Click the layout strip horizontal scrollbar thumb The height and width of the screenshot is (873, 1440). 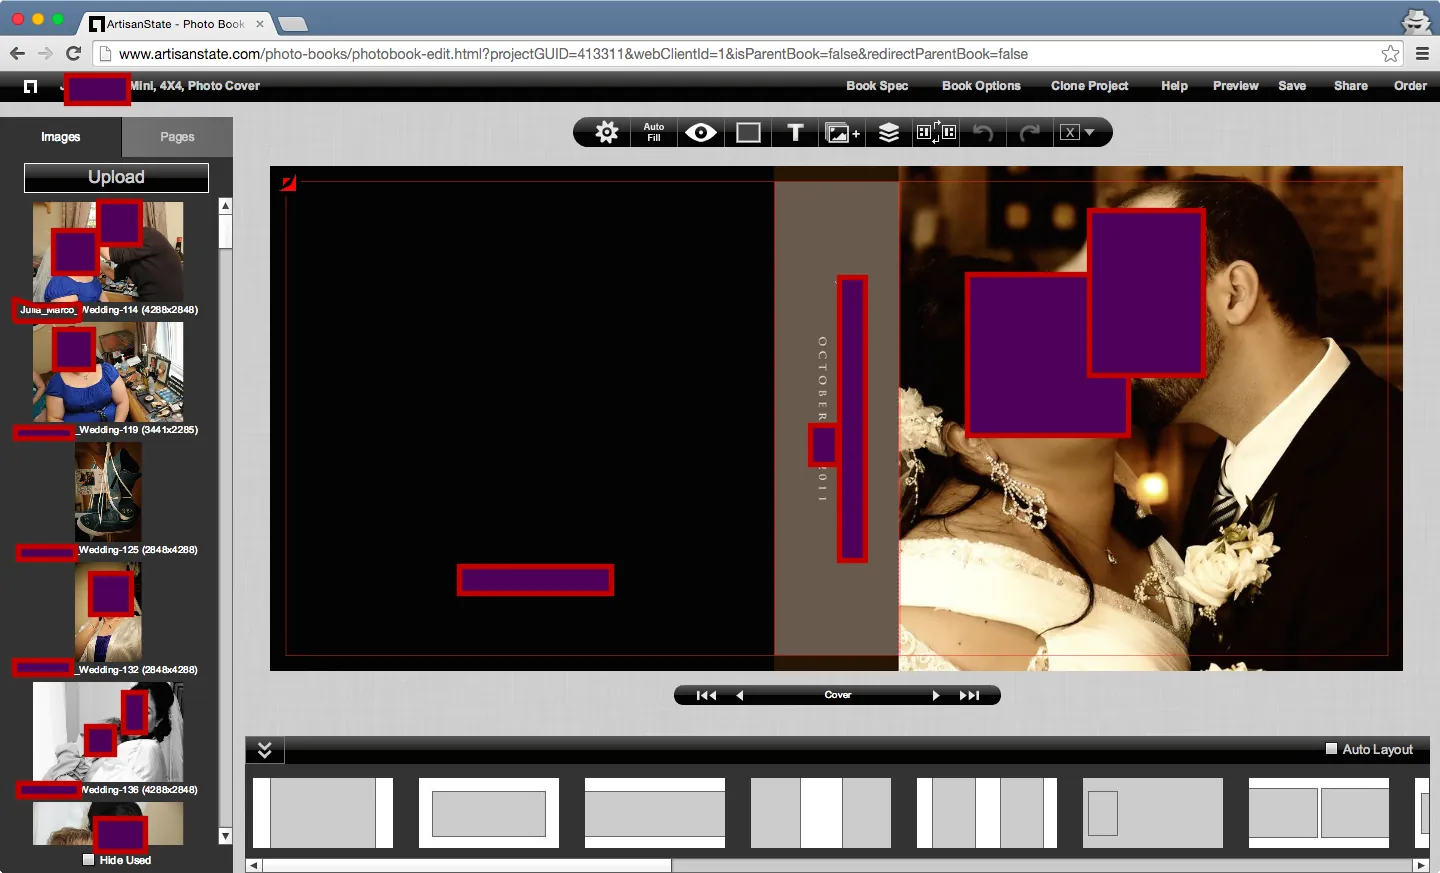coord(467,866)
